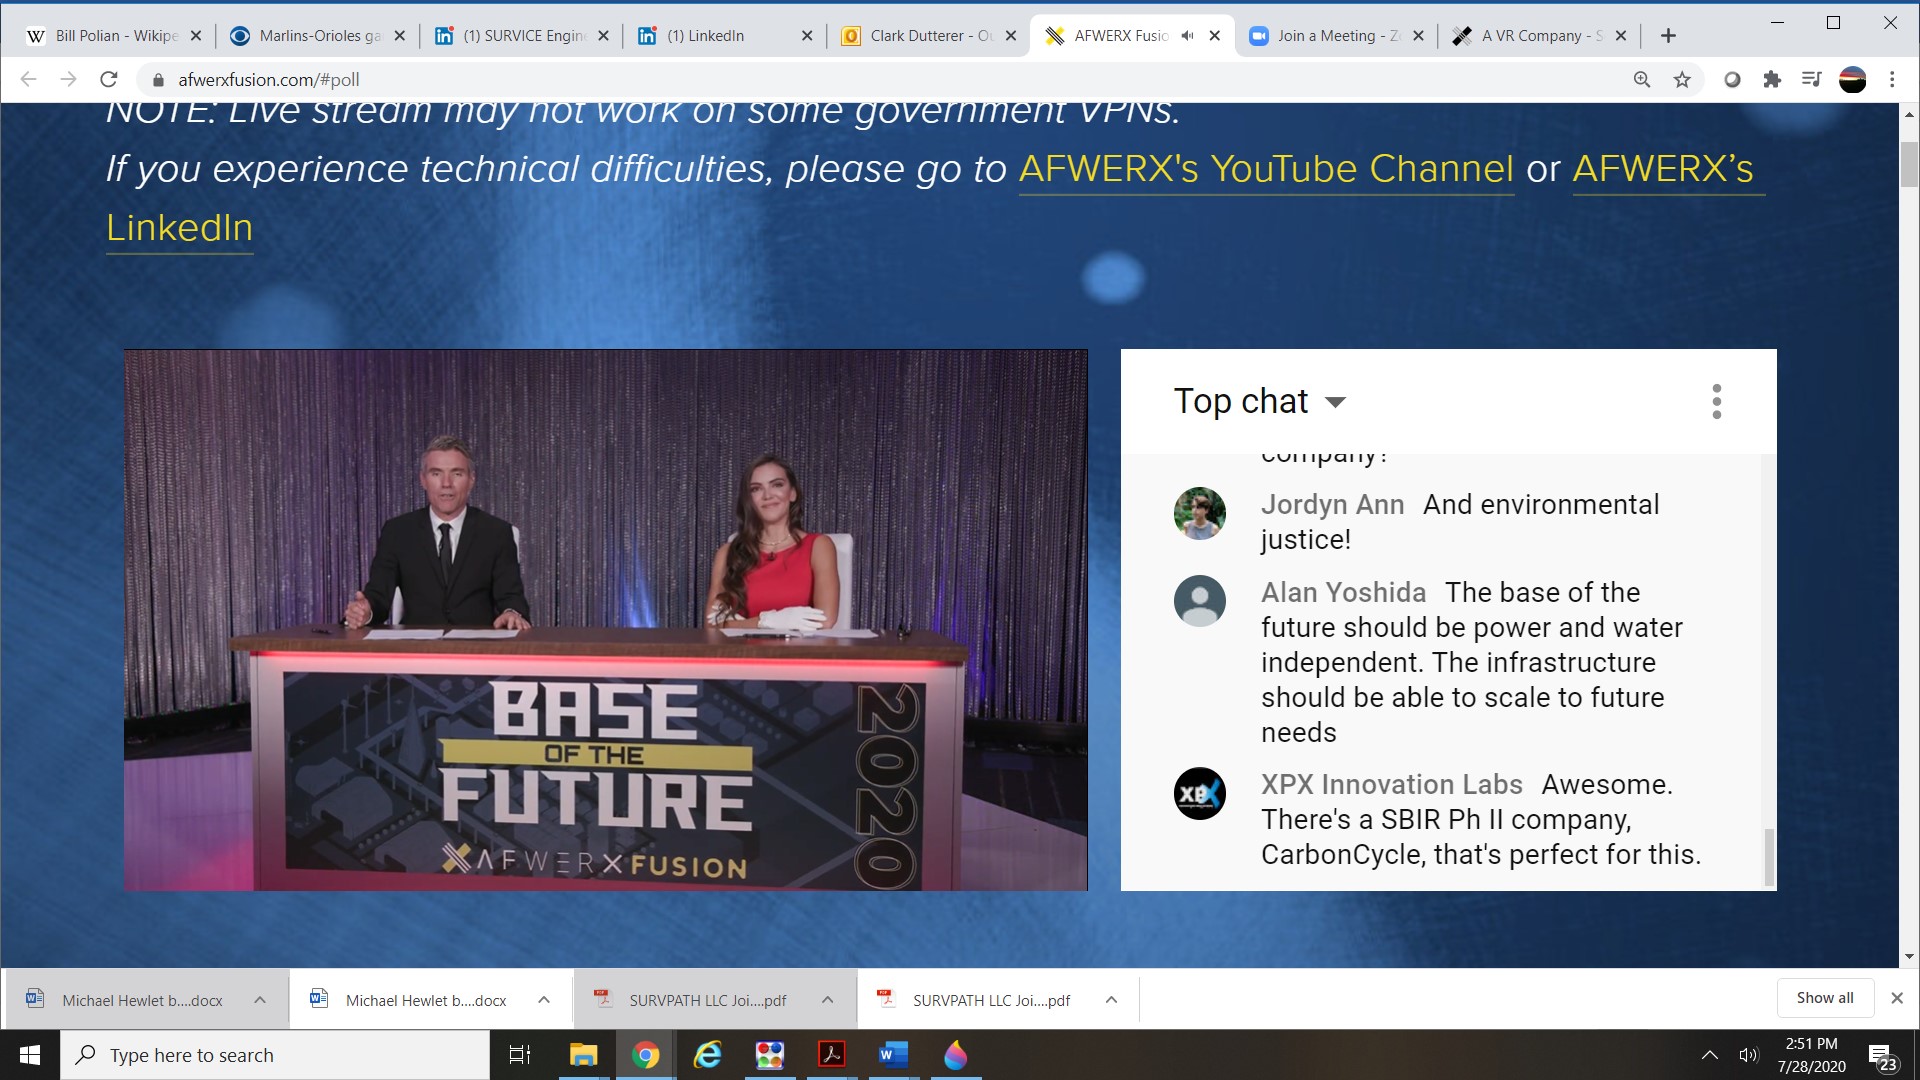Open the paint drop app on taskbar
The image size is (1920, 1080).
956,1055
